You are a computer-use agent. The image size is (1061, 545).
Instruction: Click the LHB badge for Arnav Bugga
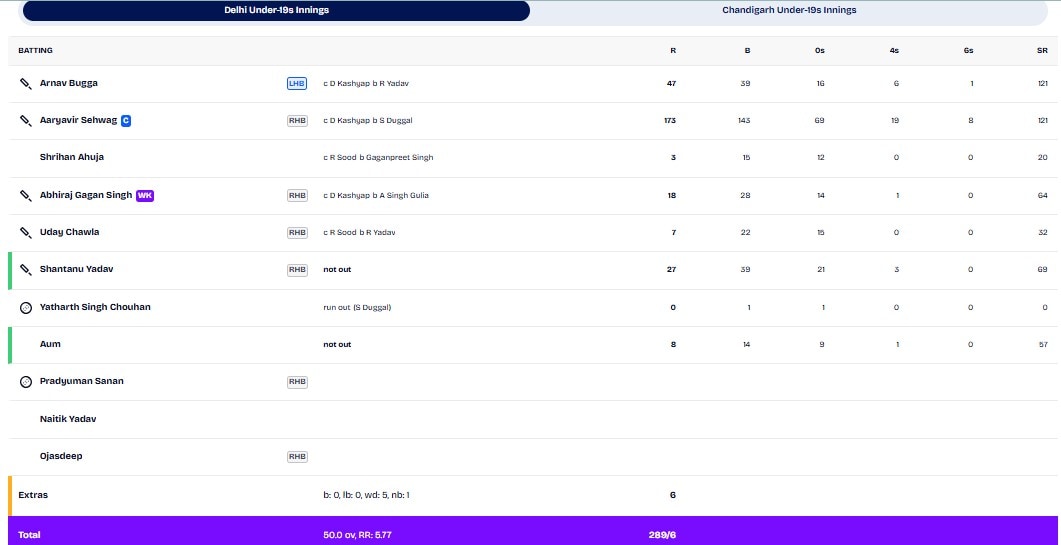[297, 84]
